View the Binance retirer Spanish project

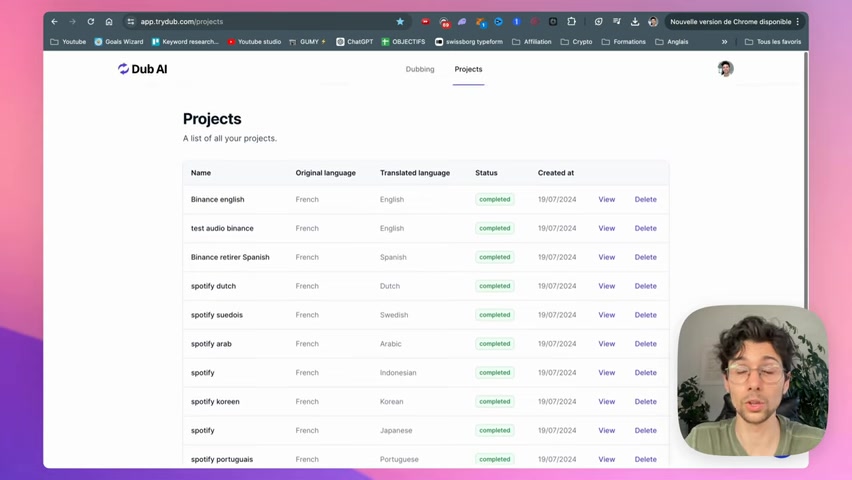click(x=606, y=257)
